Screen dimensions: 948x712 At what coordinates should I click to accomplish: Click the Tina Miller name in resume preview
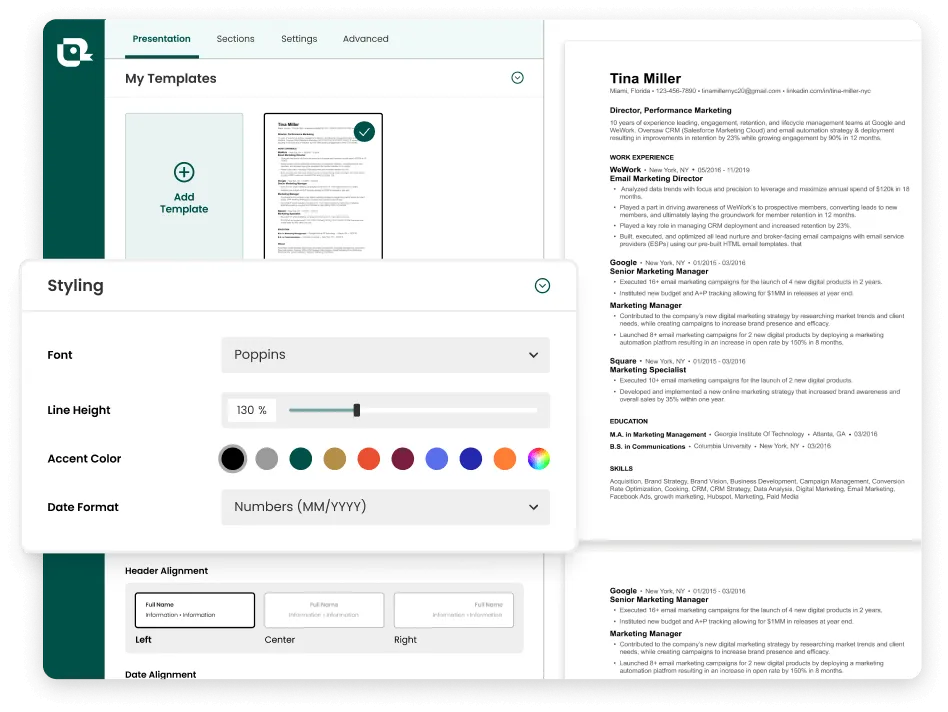pyautogui.click(x=645, y=79)
